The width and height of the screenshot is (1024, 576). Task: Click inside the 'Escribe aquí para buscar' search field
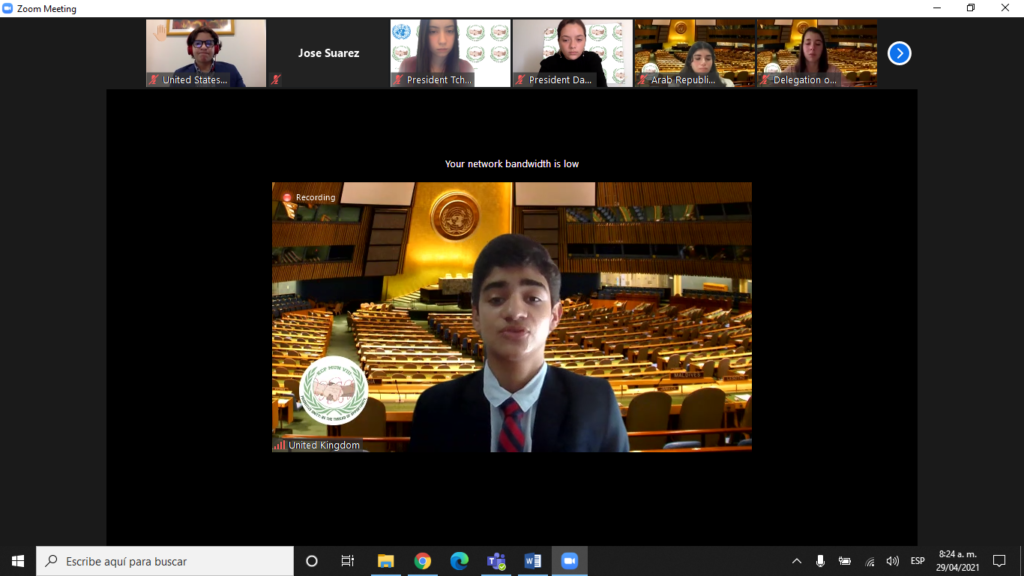tap(160, 561)
